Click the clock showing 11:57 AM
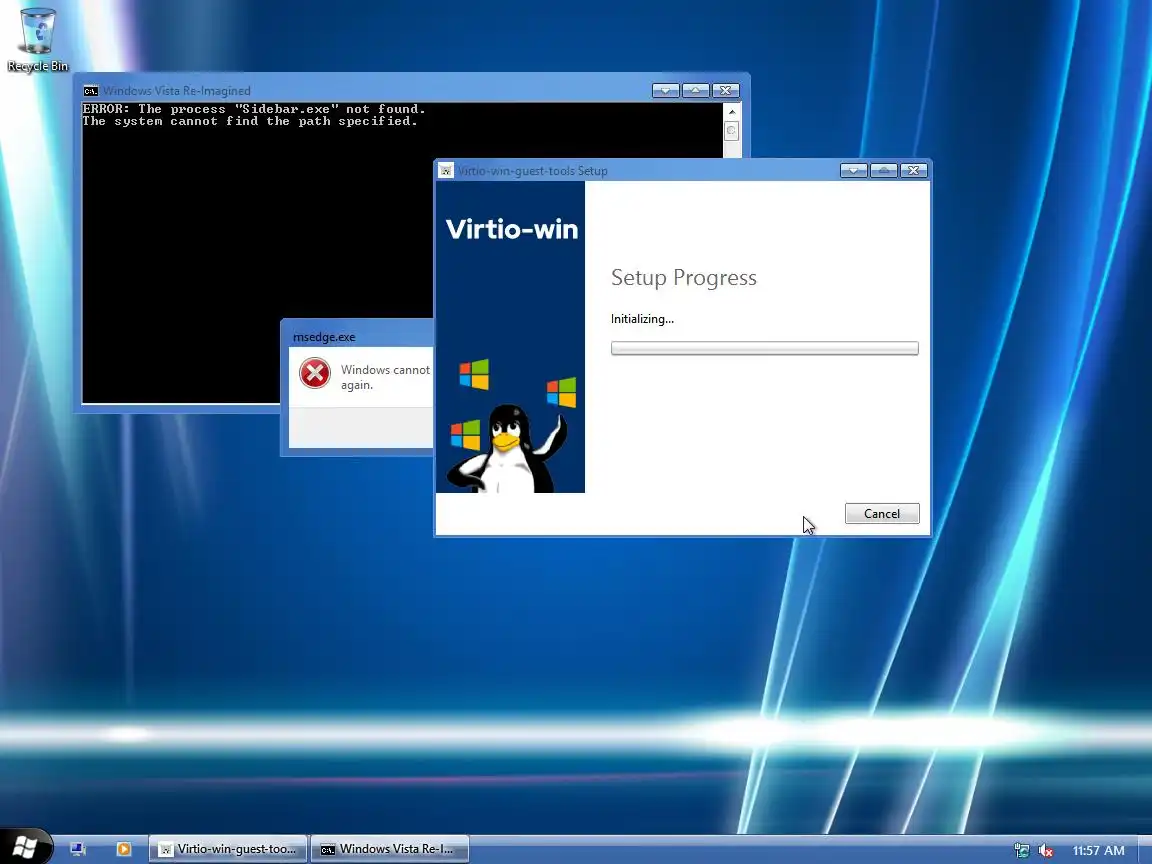This screenshot has width=1152, height=864. tap(1098, 851)
